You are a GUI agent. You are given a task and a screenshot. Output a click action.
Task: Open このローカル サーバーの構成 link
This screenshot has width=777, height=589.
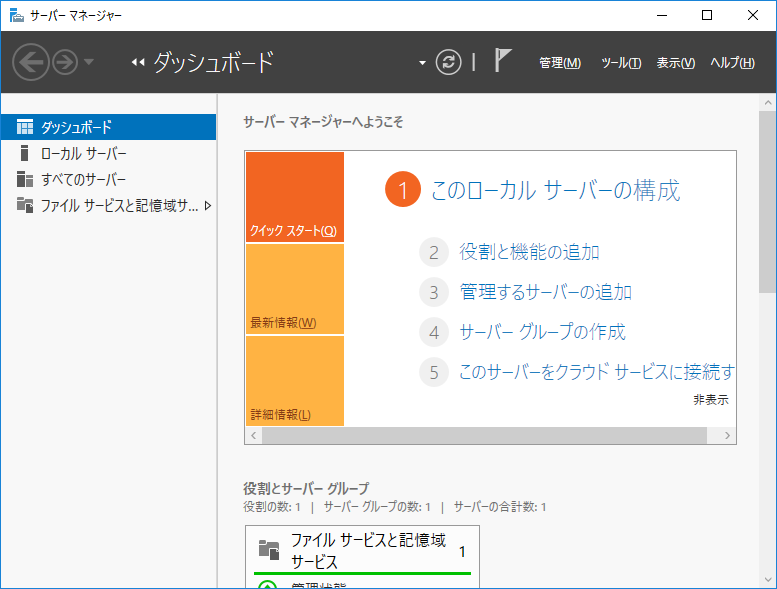(555, 190)
